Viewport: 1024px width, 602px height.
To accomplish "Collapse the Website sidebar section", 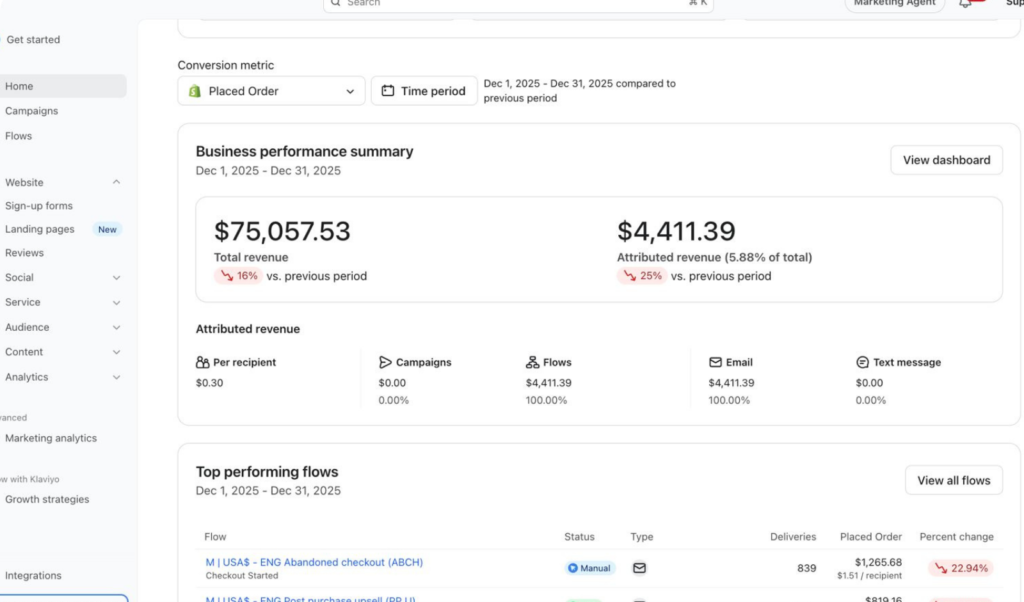I will 116,182.
